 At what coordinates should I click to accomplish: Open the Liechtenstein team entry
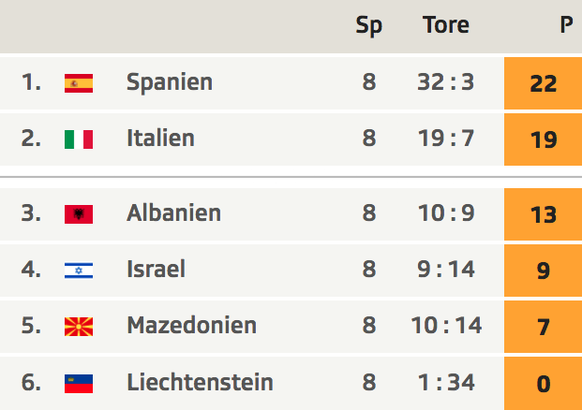pos(200,382)
